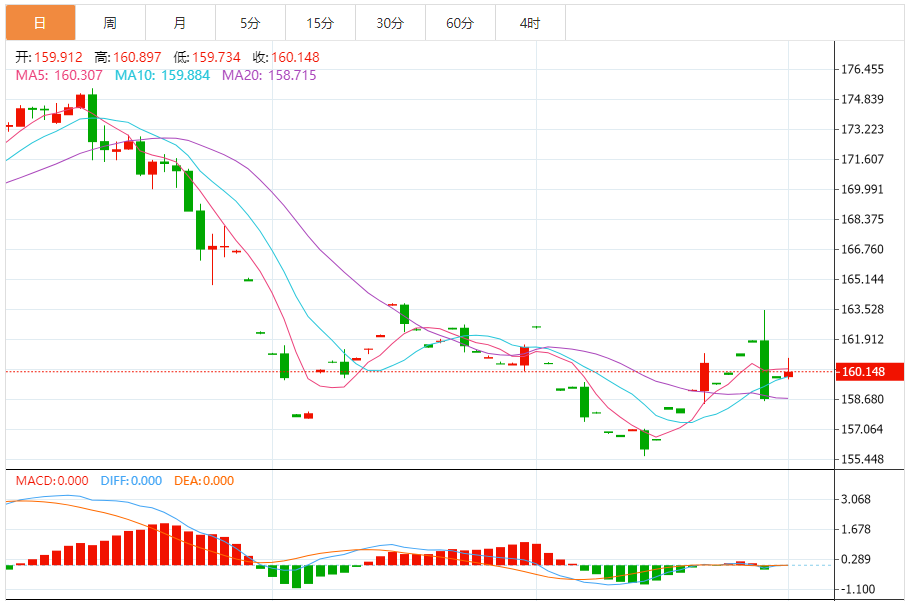Viewport: 910px width, 601px height.
Task: Open the 月 monthly chart tab
Action: coord(180,23)
